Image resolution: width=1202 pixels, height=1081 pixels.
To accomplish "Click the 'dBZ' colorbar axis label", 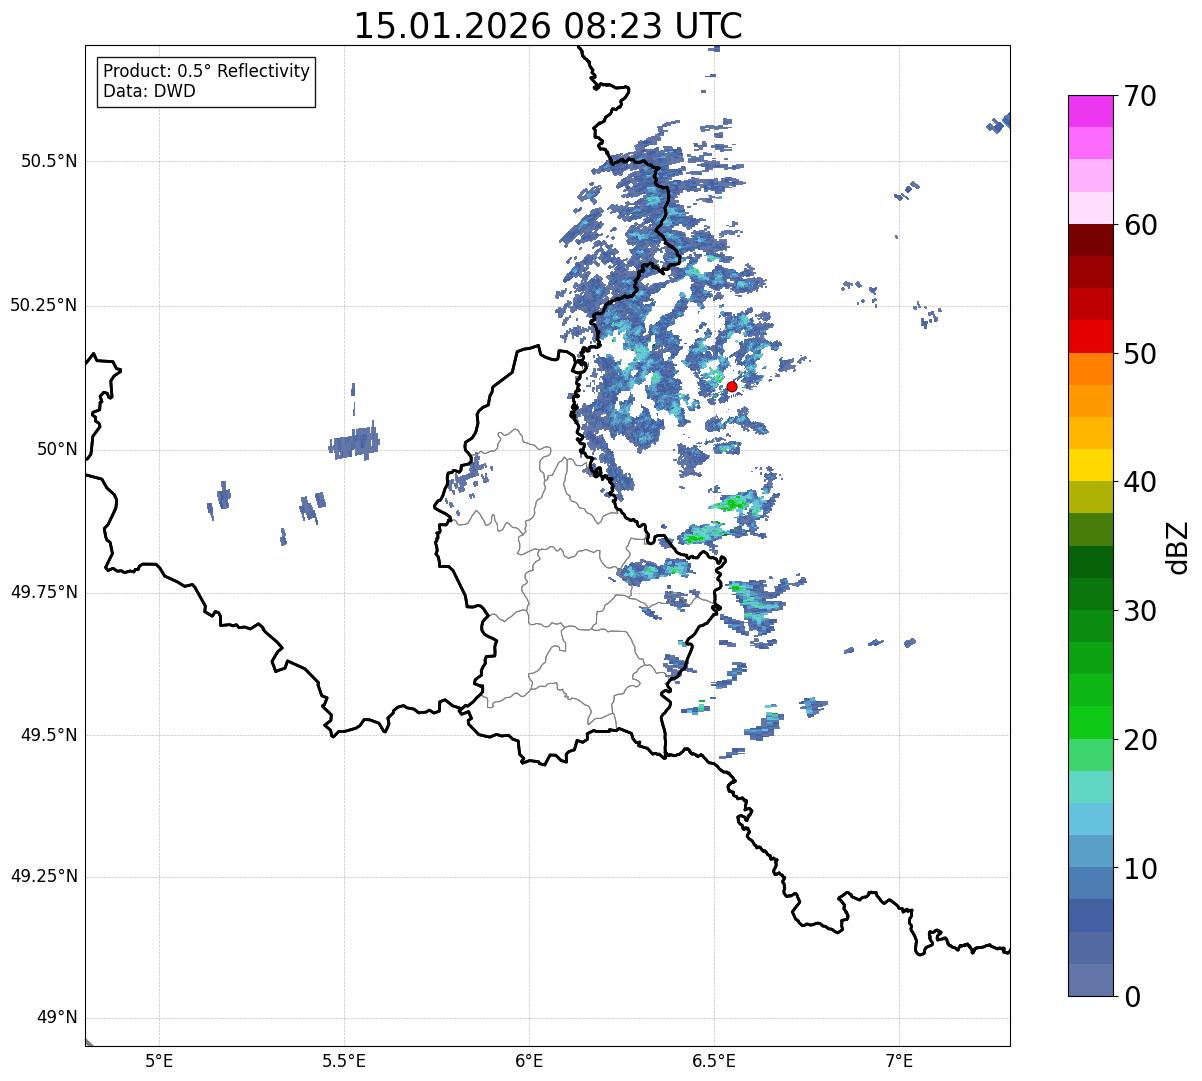I will click(1178, 546).
